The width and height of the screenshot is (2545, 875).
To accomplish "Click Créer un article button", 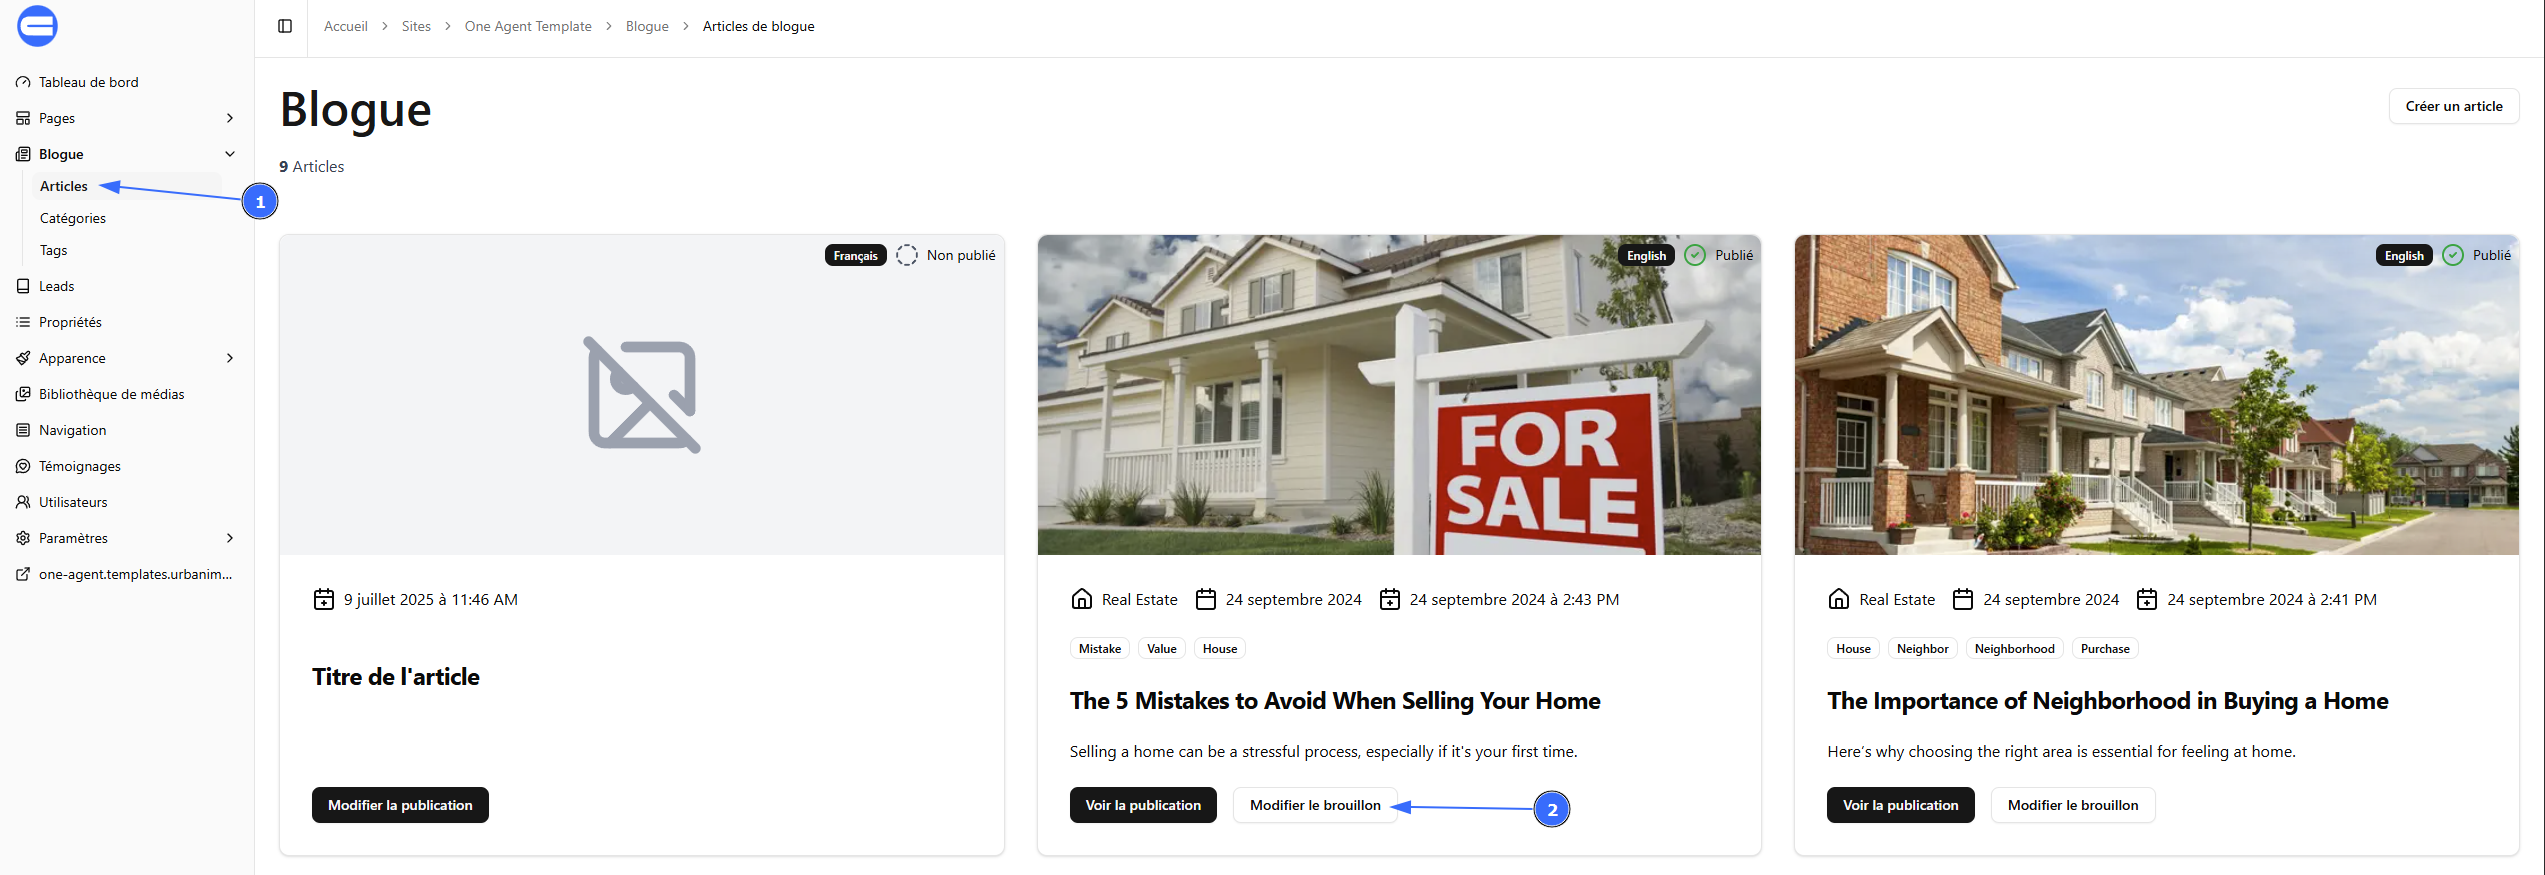I will 2454,106.
